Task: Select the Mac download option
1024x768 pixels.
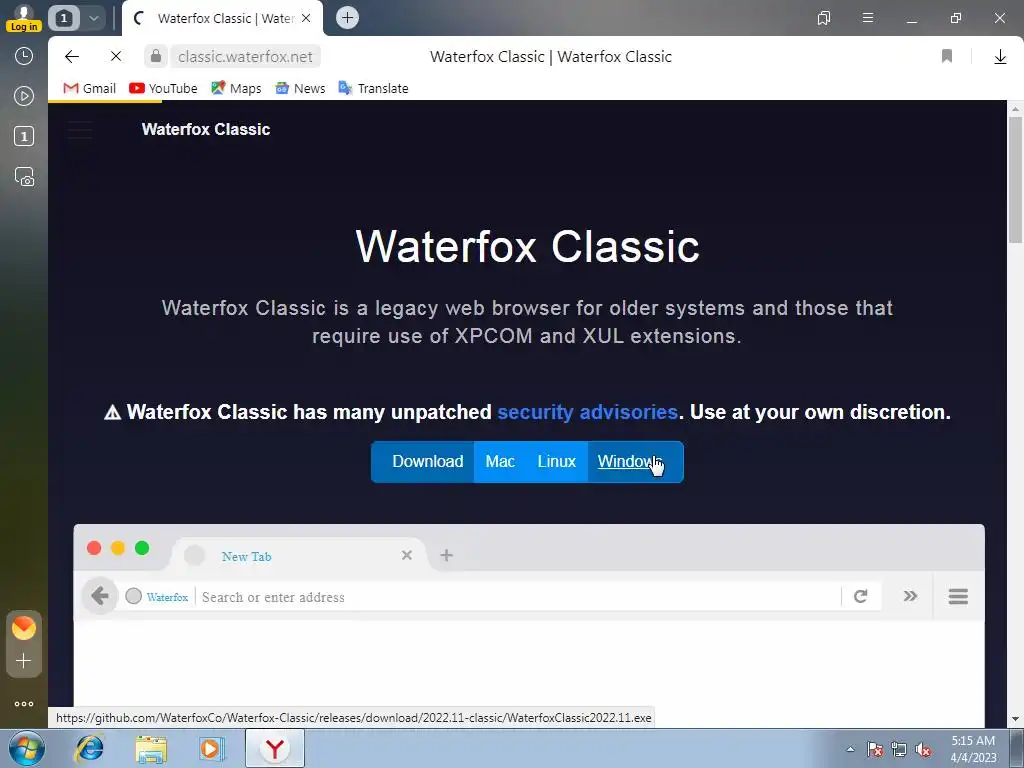Action: pos(500,462)
